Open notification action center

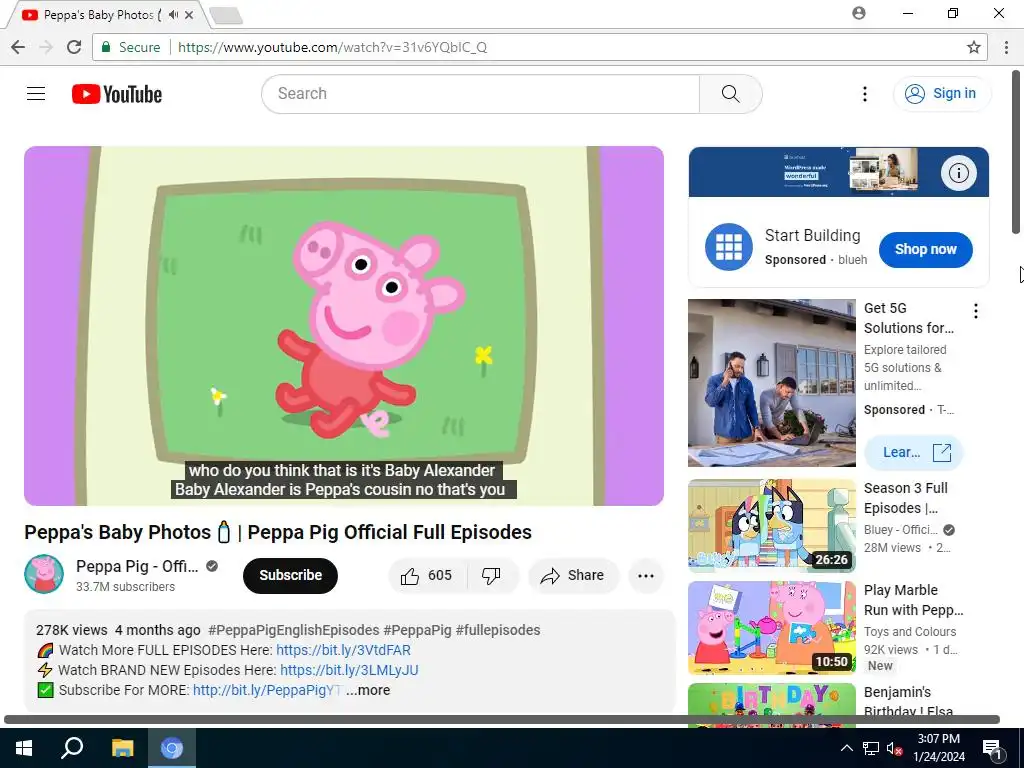(992, 748)
